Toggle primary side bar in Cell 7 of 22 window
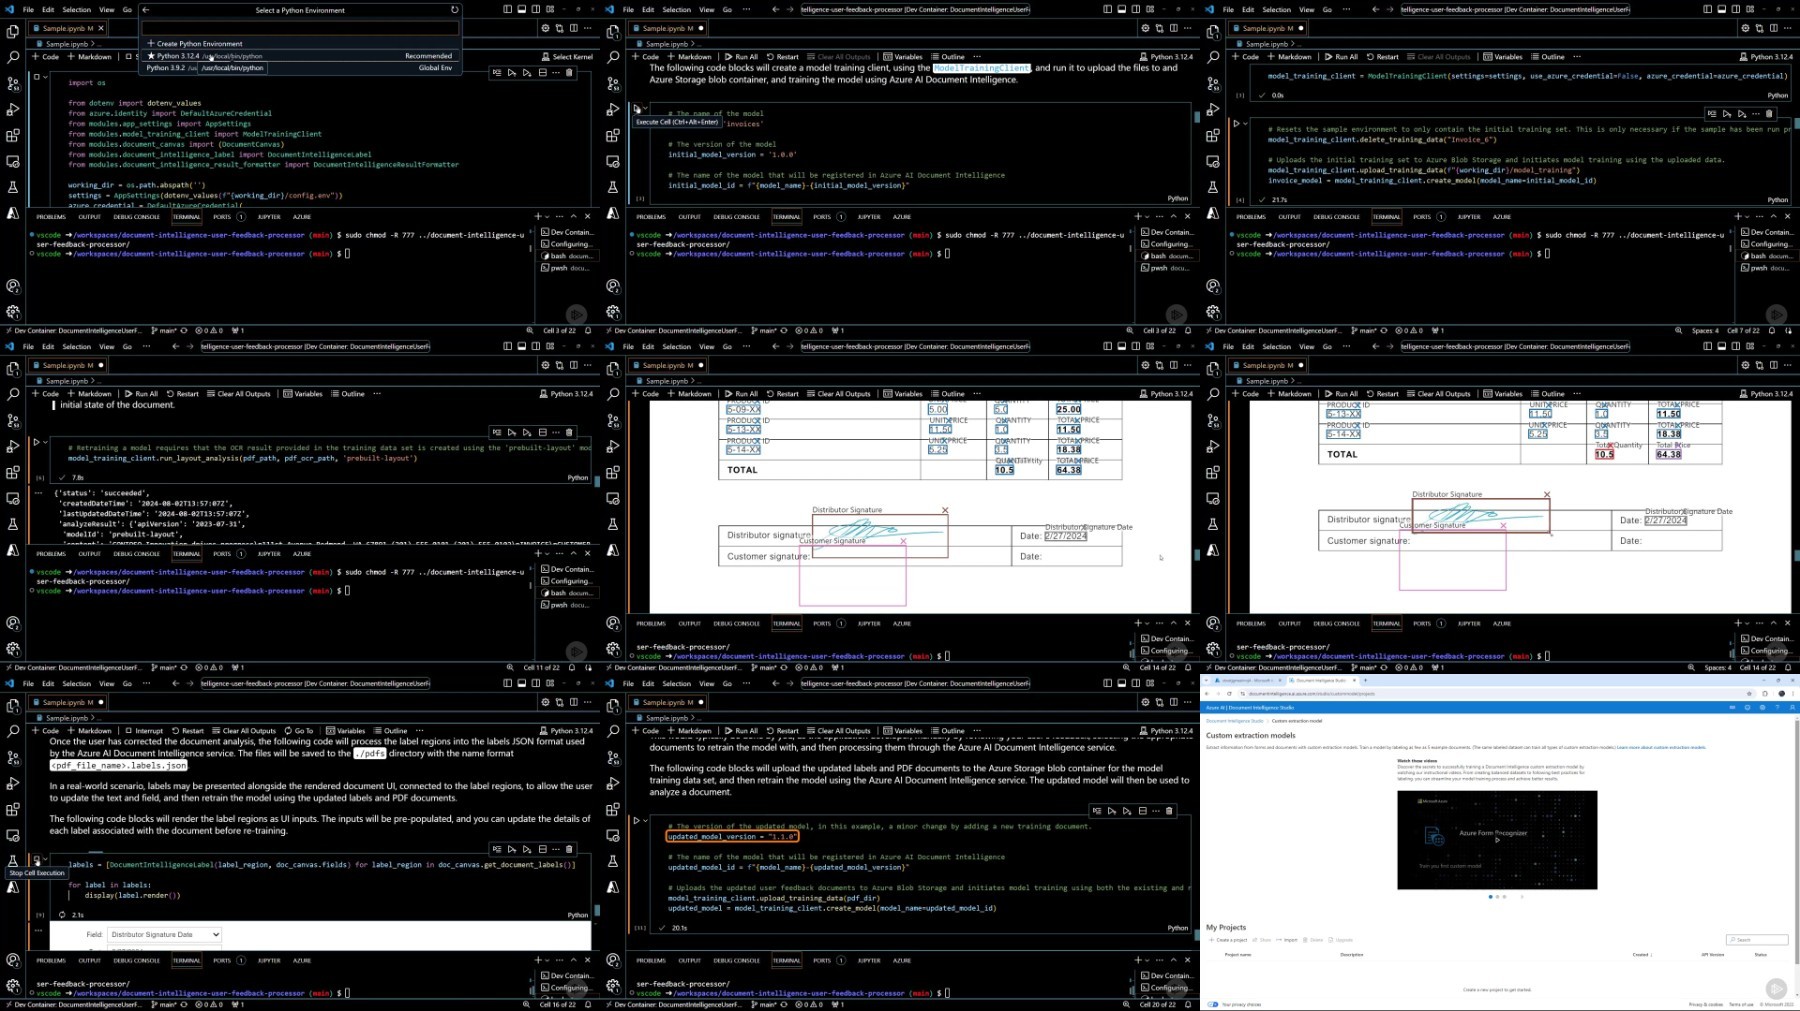Screen dimensions: 1800x1011 (1707, 10)
